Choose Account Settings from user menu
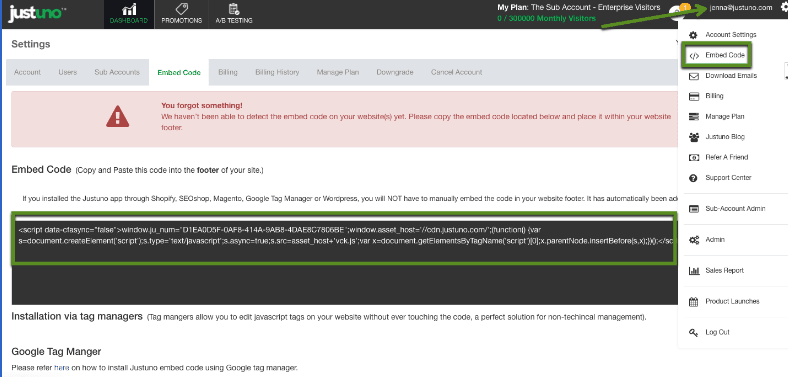 tap(731, 35)
